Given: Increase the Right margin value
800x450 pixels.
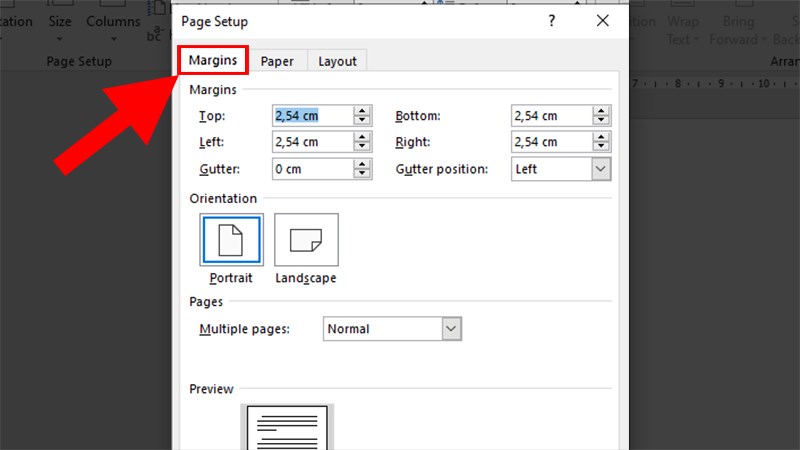Looking at the screenshot, I should point(601,137).
